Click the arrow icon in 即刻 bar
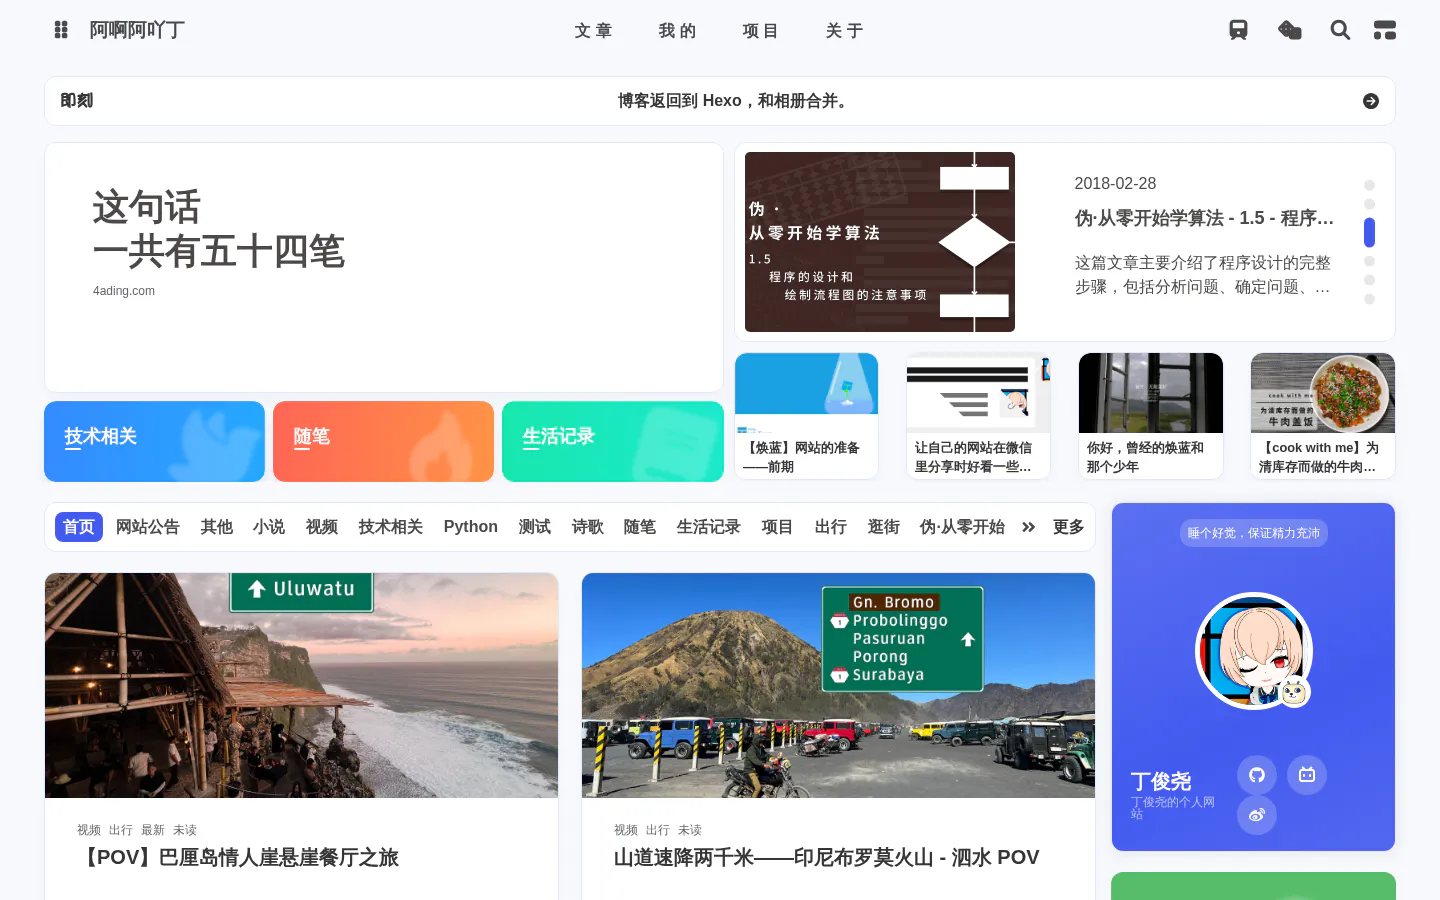The image size is (1440, 900). point(1371,101)
